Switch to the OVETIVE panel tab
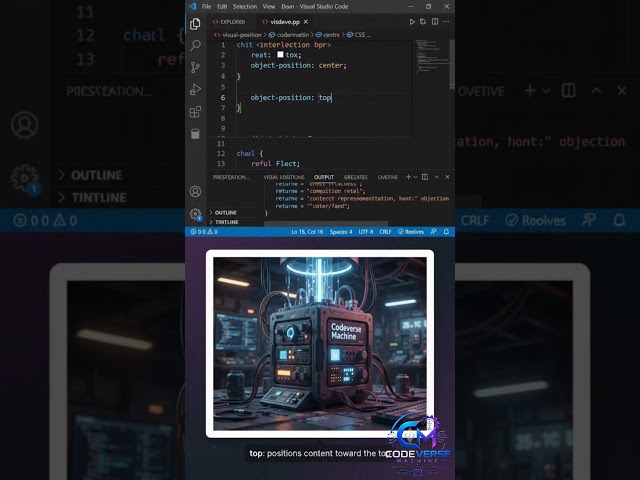Image resolution: width=640 pixels, height=480 pixels. 388,177
